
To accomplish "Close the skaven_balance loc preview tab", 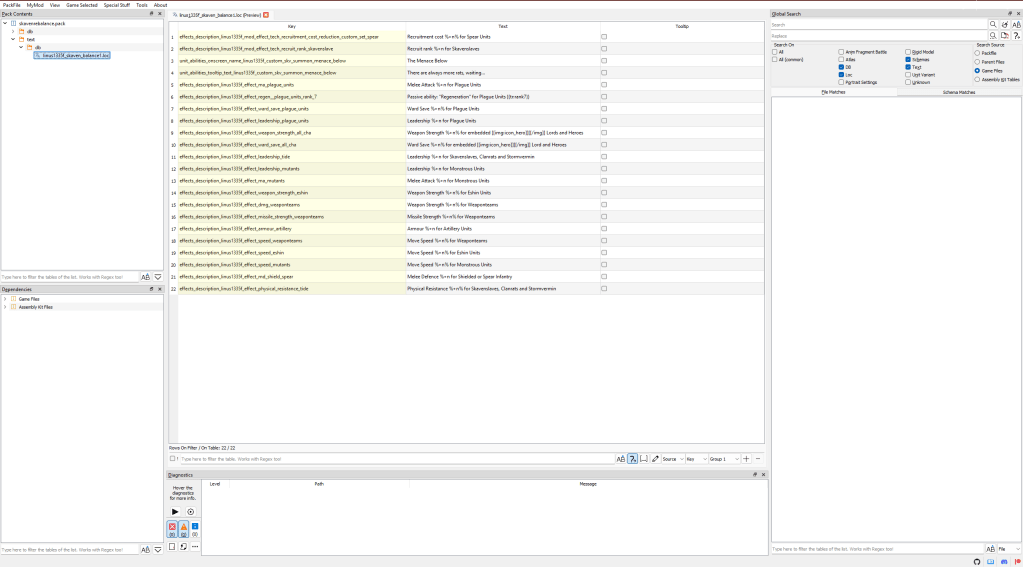I will click(x=266, y=15).
